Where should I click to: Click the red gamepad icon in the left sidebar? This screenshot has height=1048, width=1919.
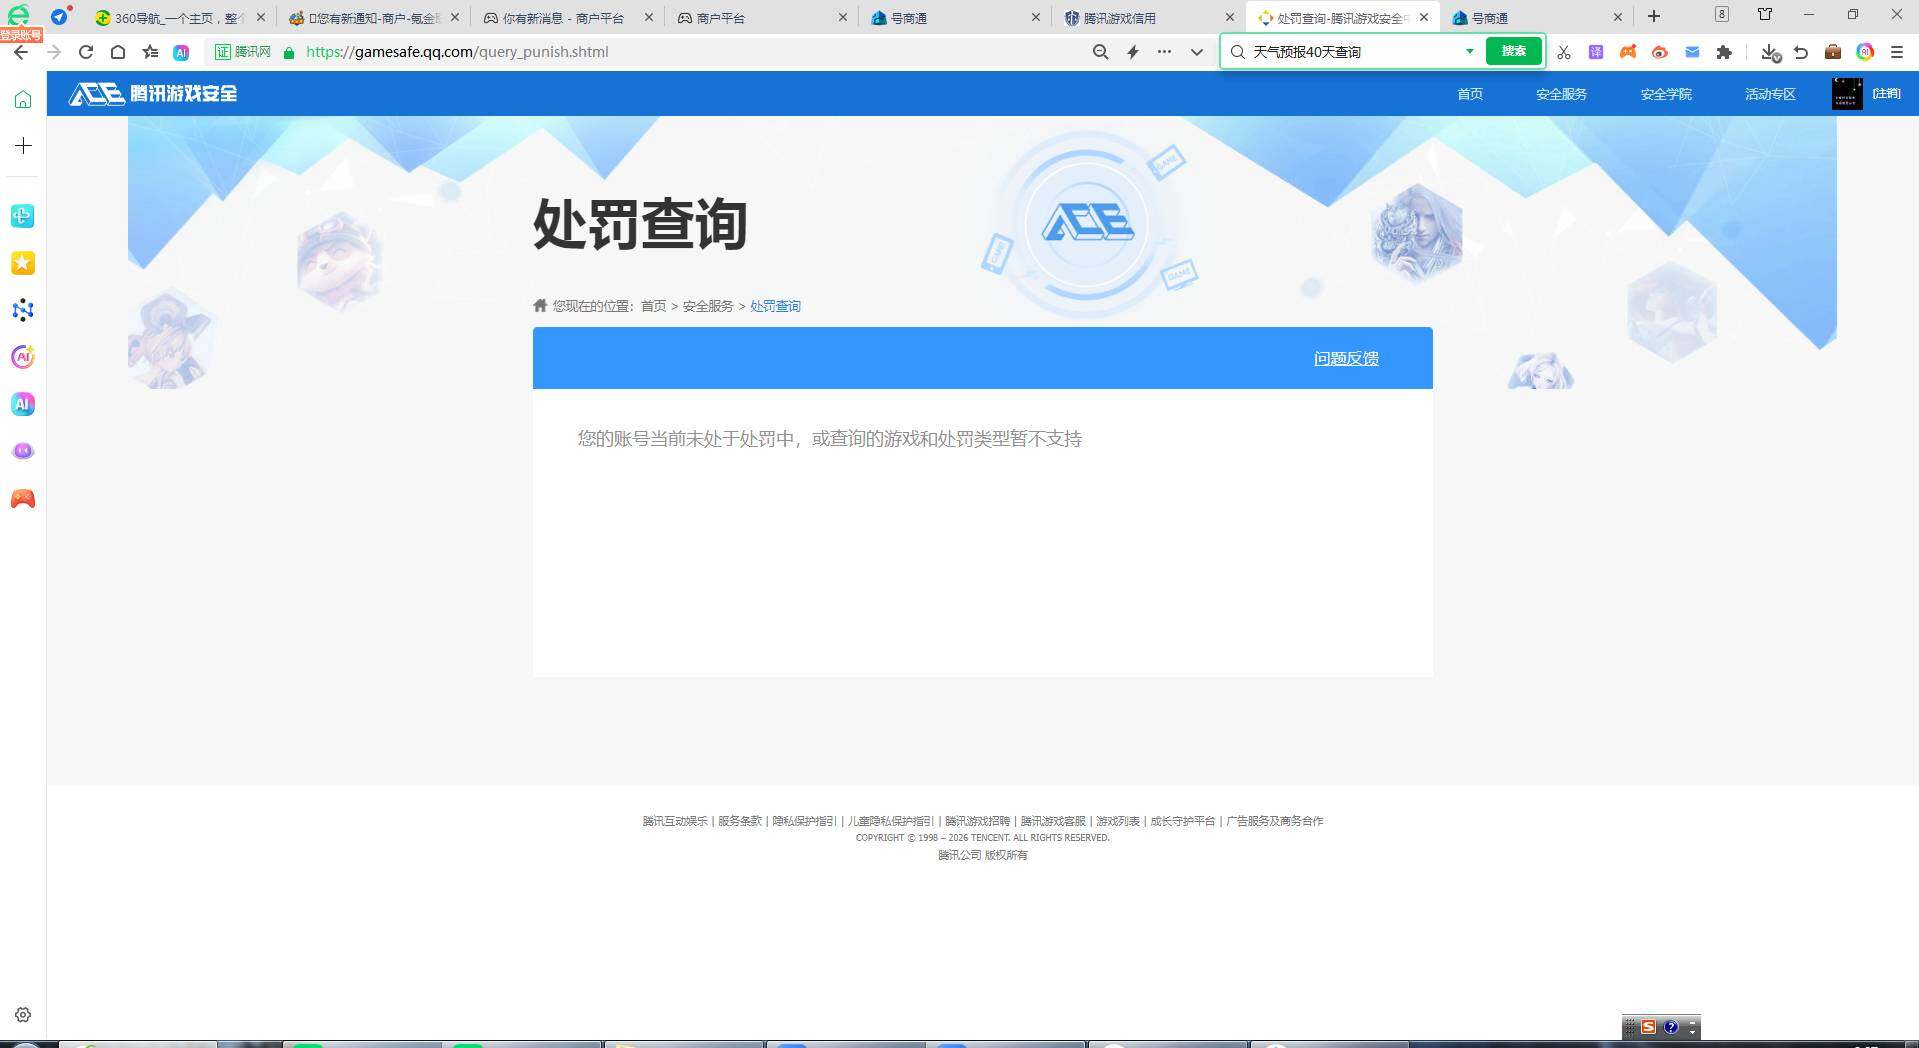(x=22, y=498)
